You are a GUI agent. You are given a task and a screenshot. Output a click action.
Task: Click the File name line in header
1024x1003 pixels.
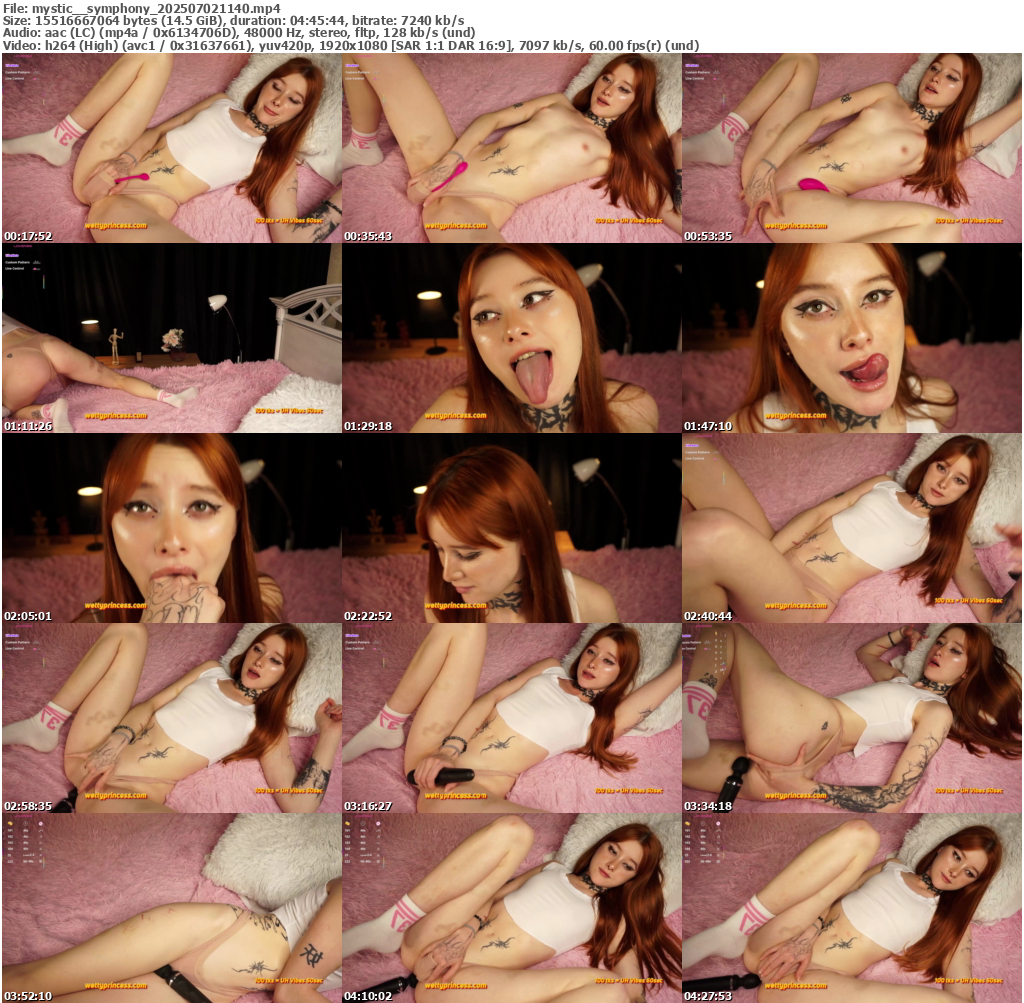click(141, 7)
